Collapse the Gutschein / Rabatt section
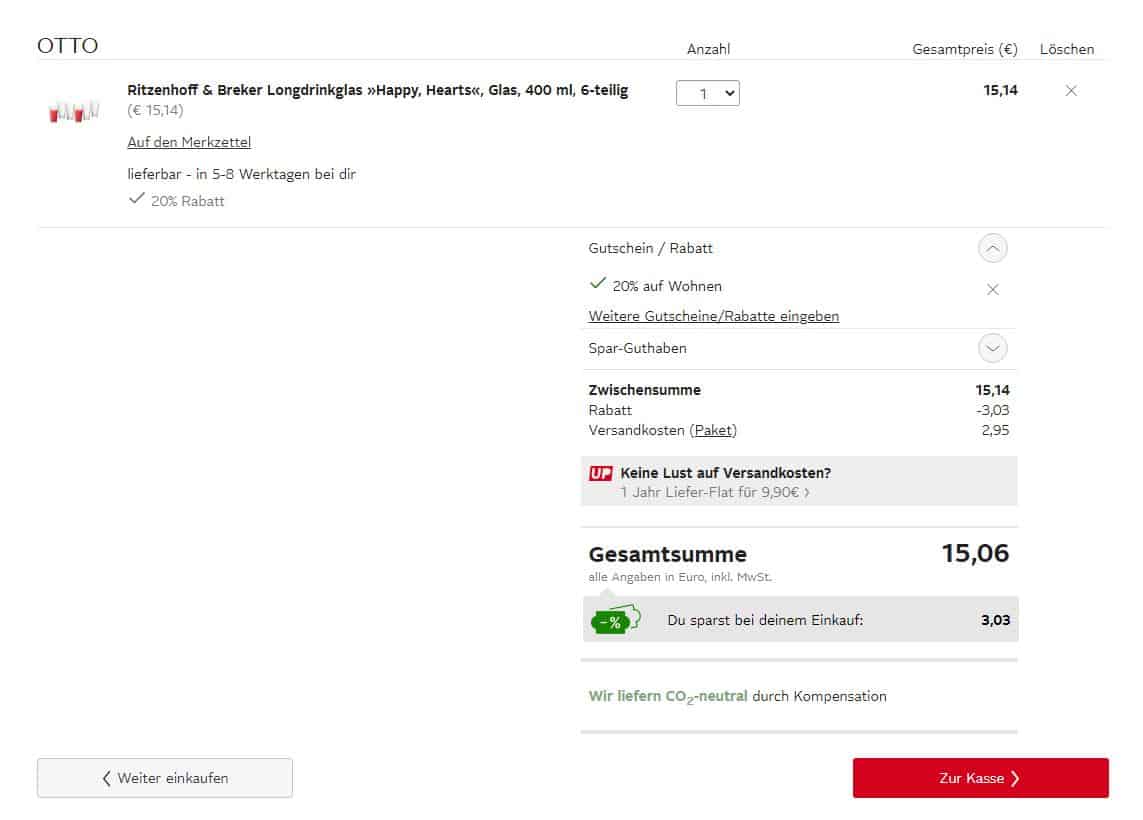 pos(992,248)
